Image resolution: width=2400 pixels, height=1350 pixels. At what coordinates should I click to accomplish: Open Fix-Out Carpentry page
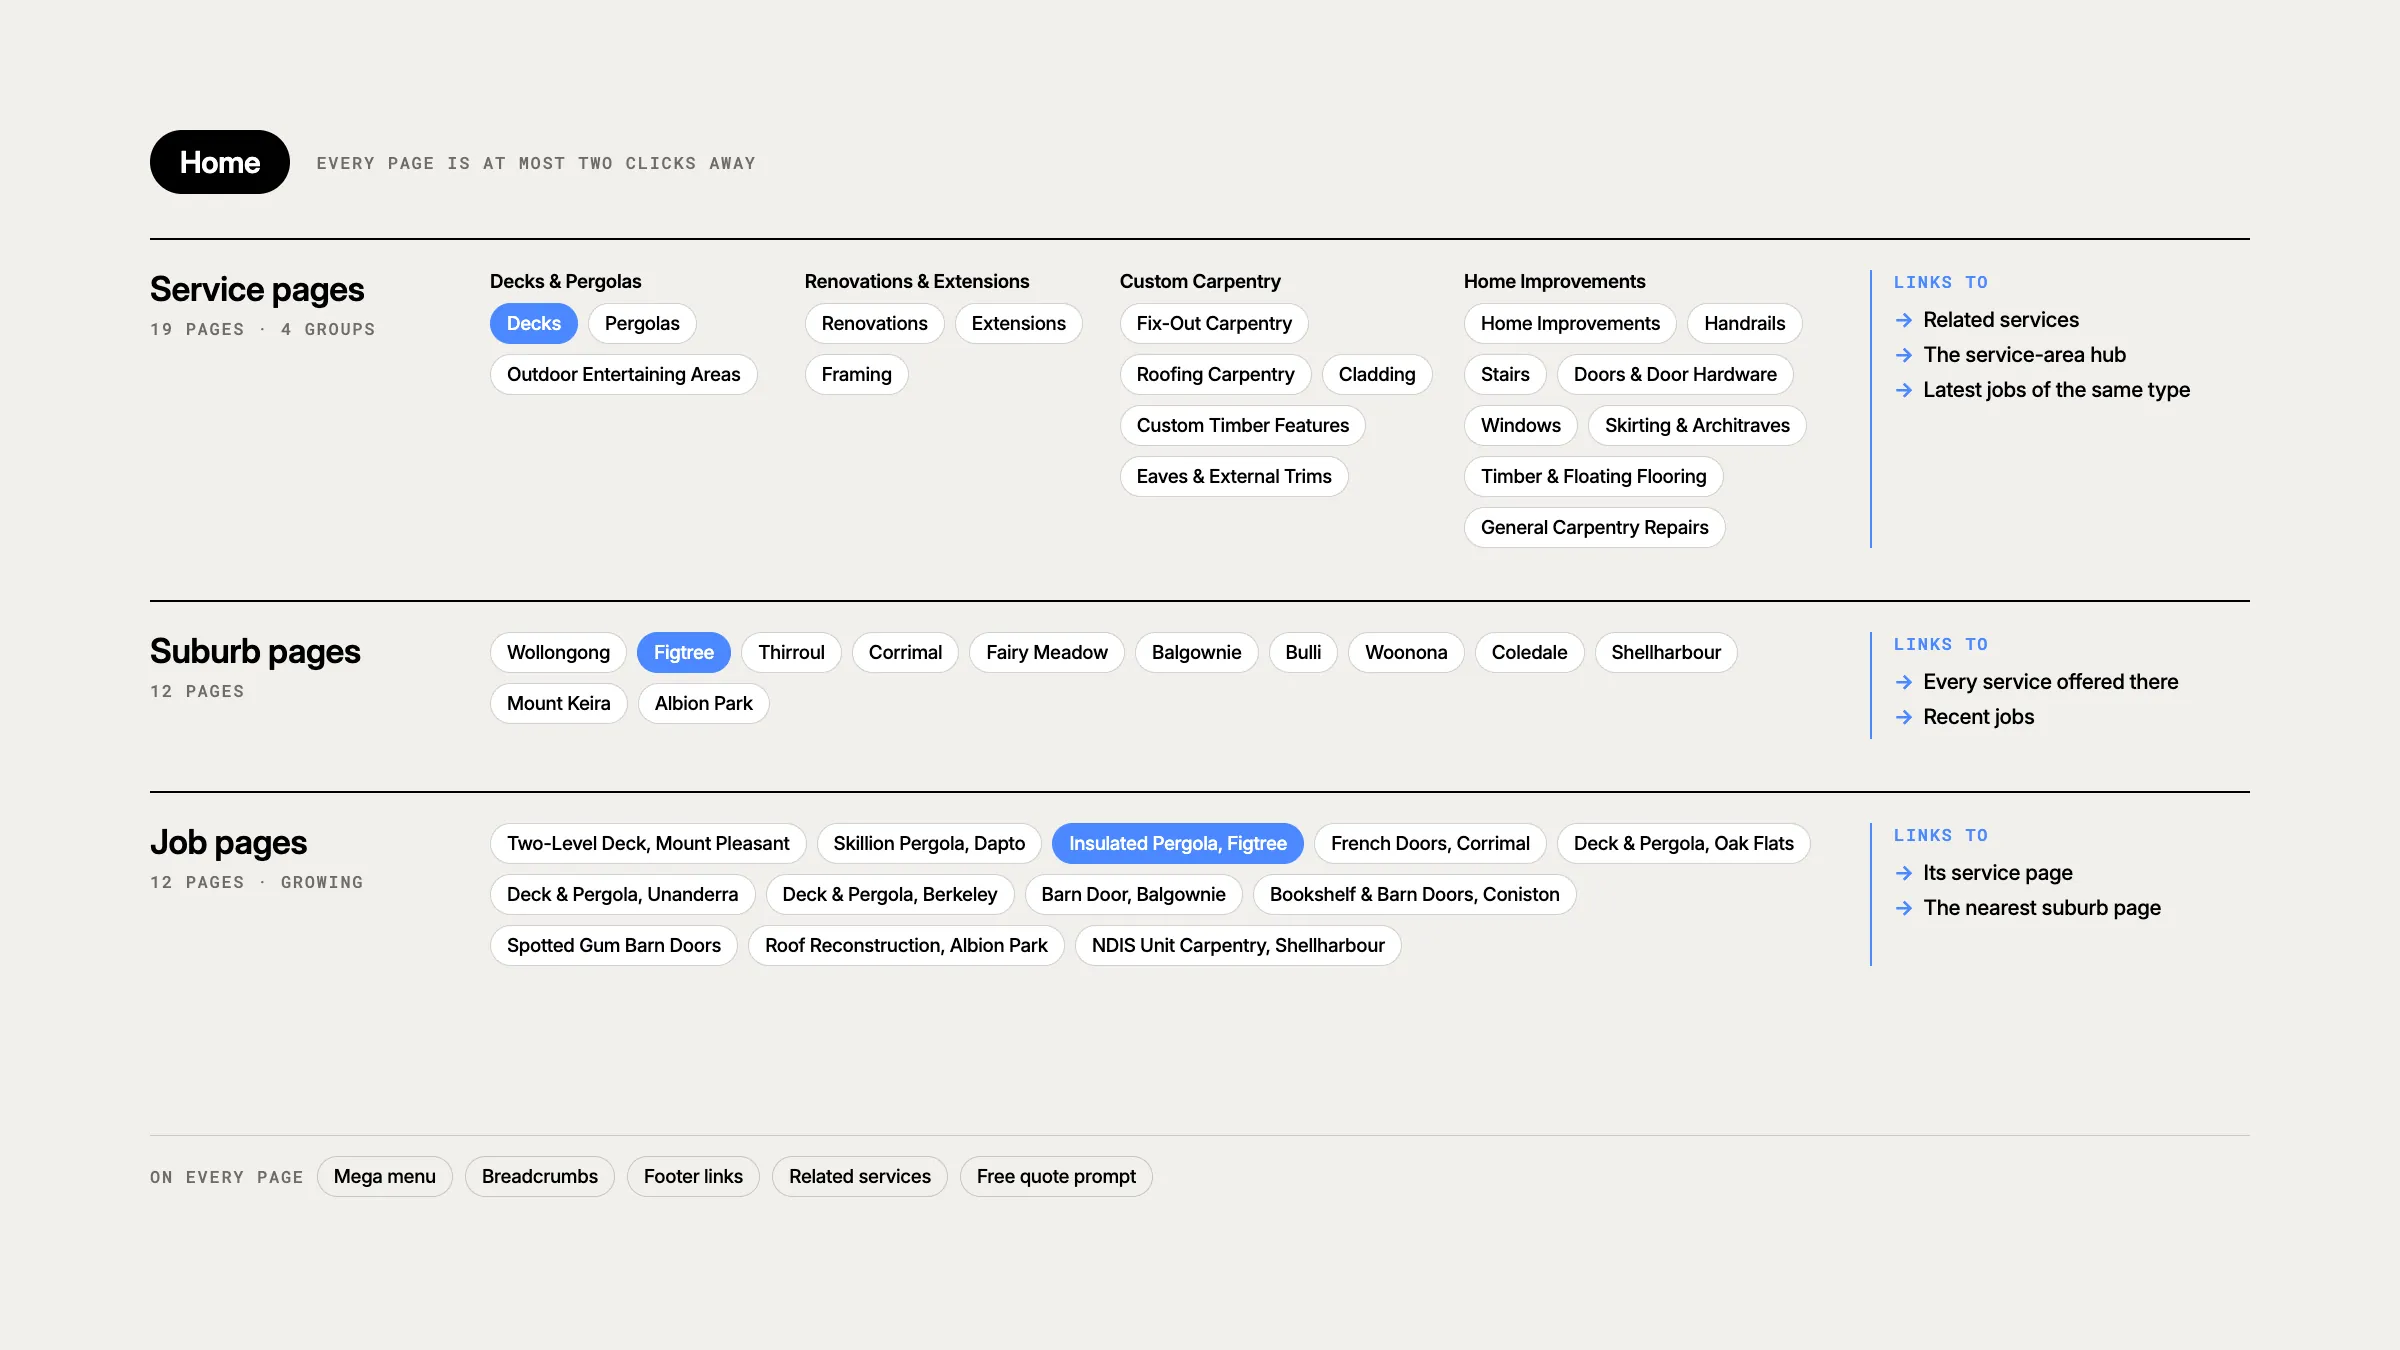pyautogui.click(x=1214, y=323)
